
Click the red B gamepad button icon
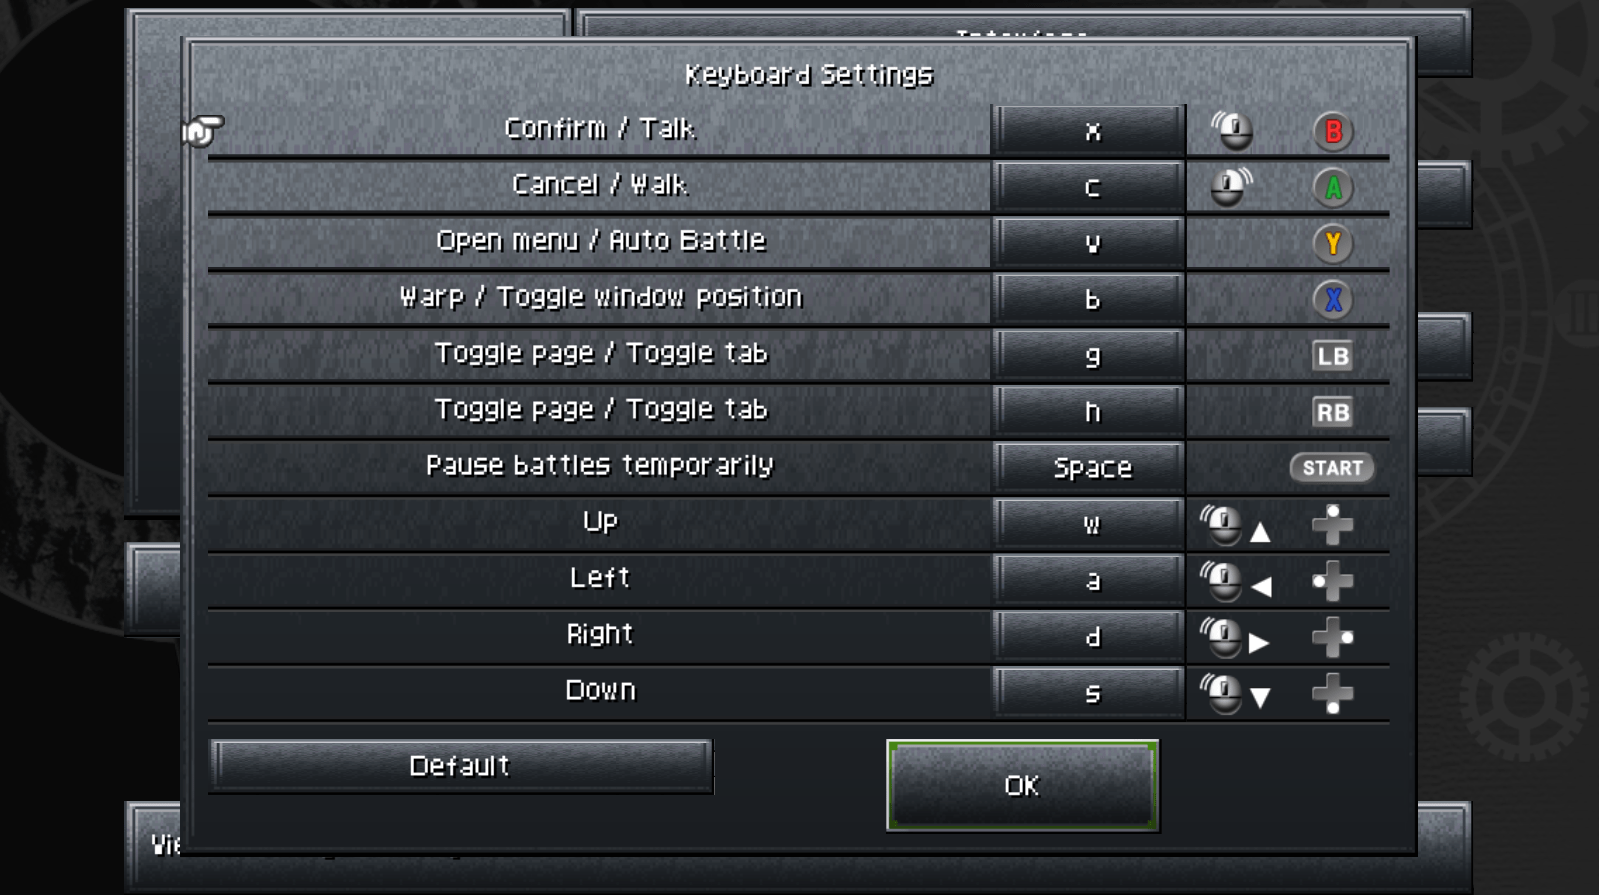coord(1332,131)
